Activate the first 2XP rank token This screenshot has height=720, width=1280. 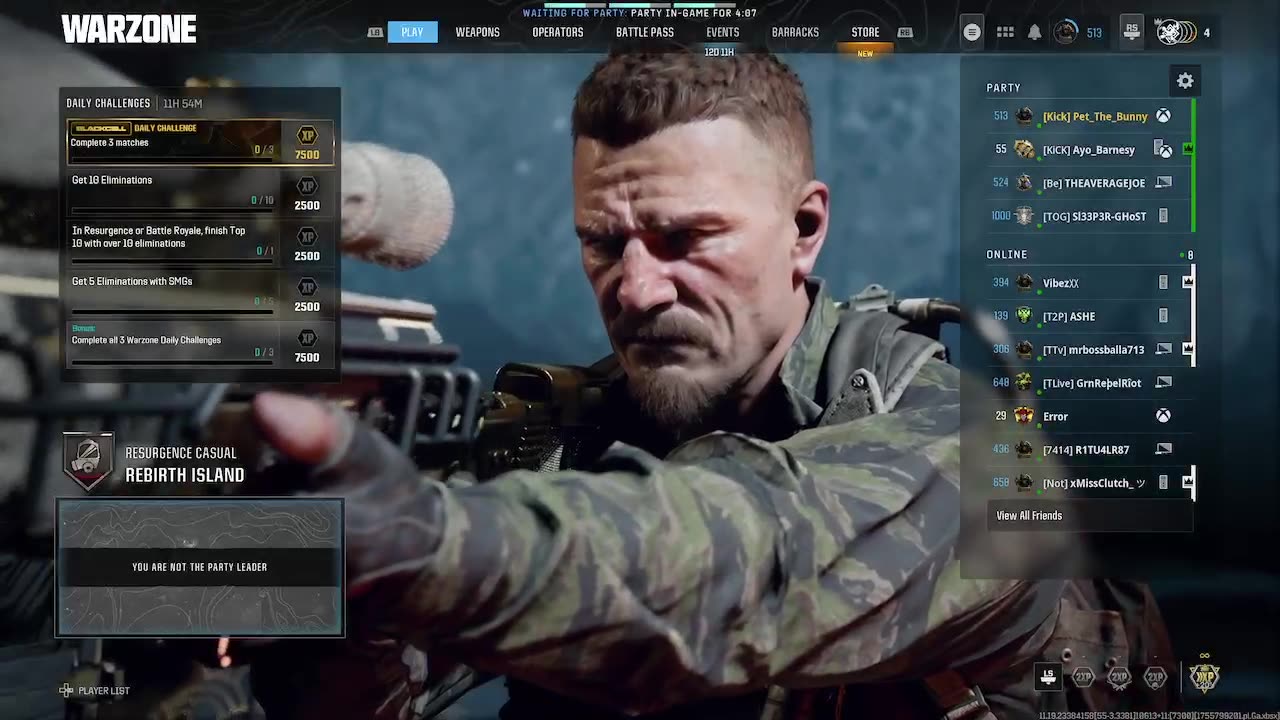(1083, 677)
